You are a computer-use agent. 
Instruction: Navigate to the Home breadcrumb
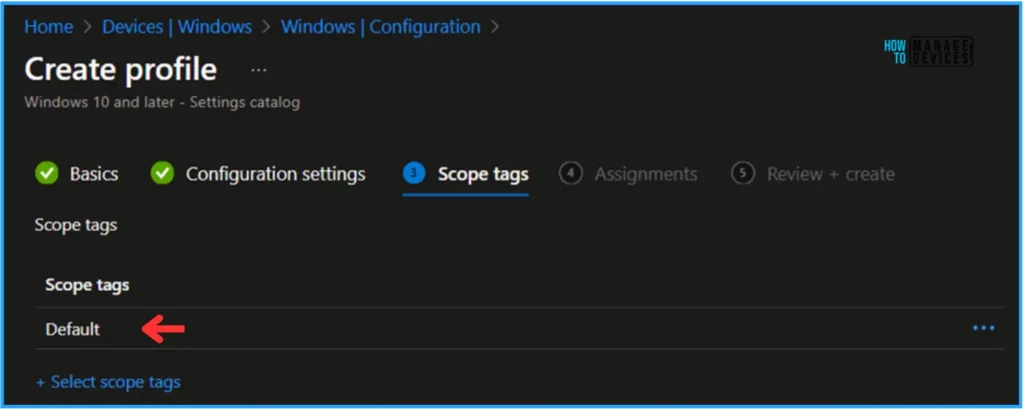click(x=48, y=27)
